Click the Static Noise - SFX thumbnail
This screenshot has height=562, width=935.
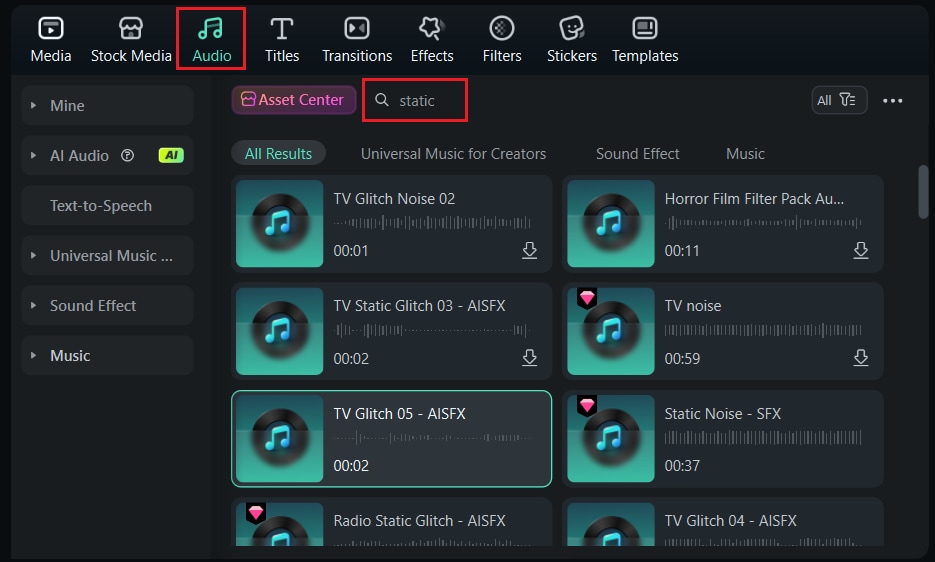[611, 439]
